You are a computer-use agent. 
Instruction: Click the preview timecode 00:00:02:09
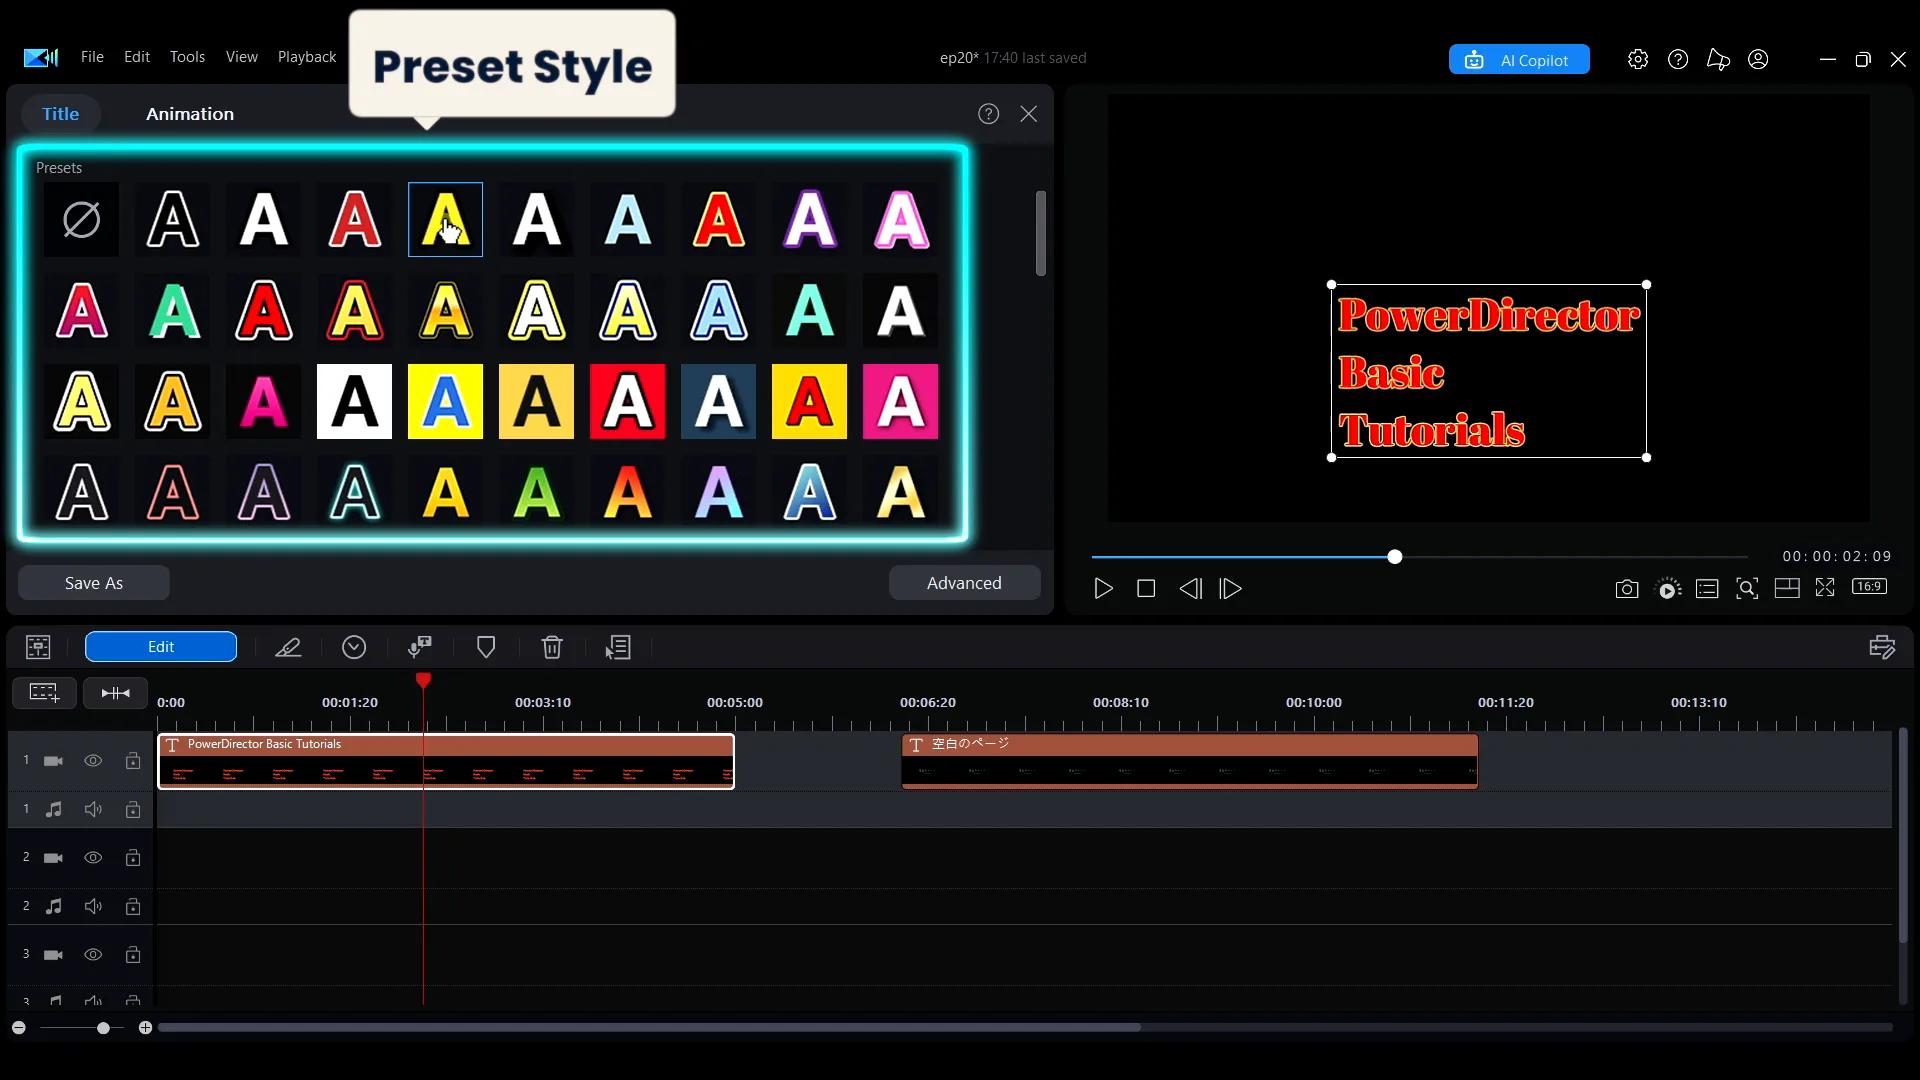pos(1837,556)
